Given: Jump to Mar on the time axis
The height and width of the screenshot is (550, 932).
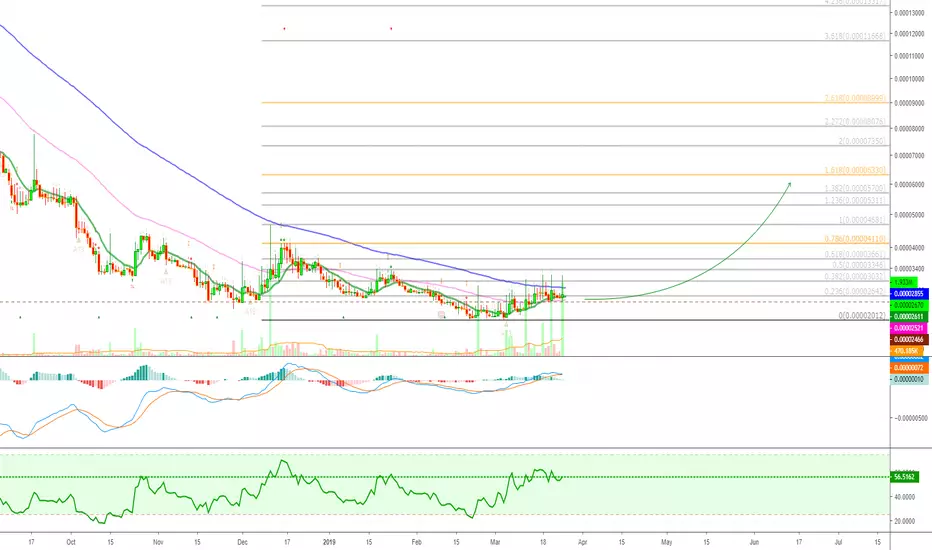Looking at the screenshot, I should 495,542.
